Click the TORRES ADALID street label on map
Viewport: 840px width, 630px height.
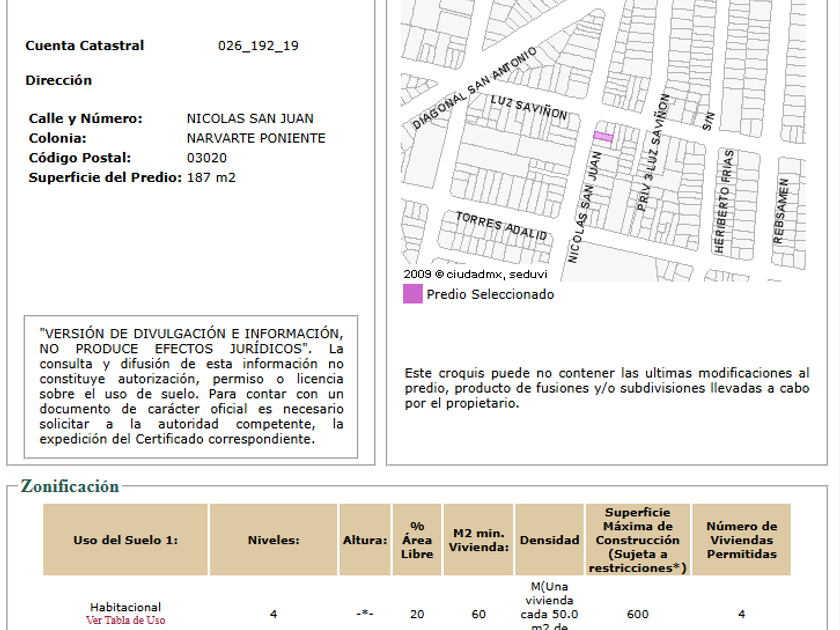pos(501,226)
